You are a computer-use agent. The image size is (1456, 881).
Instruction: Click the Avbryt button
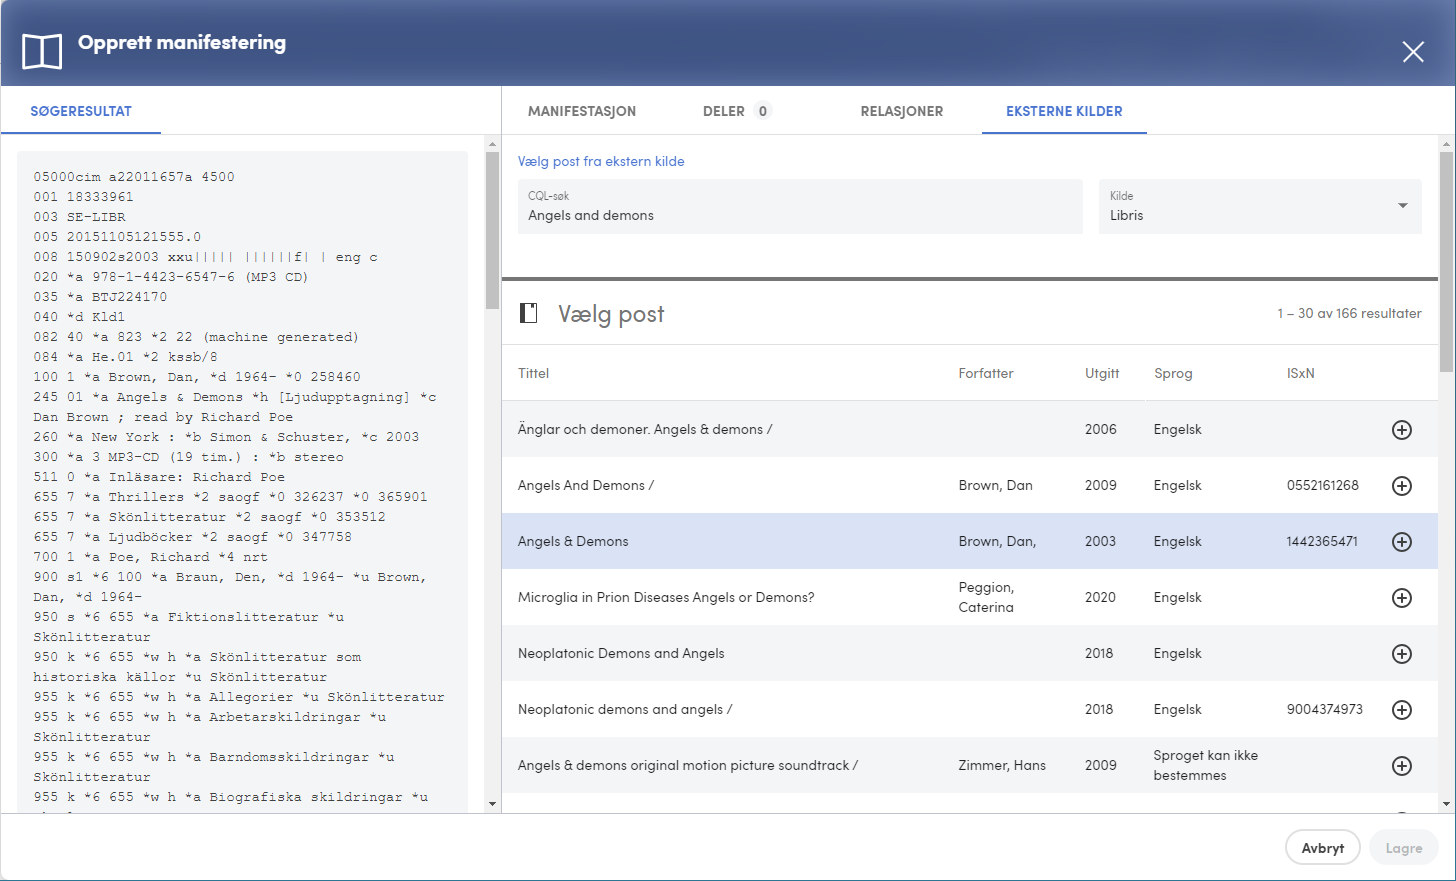pos(1323,848)
